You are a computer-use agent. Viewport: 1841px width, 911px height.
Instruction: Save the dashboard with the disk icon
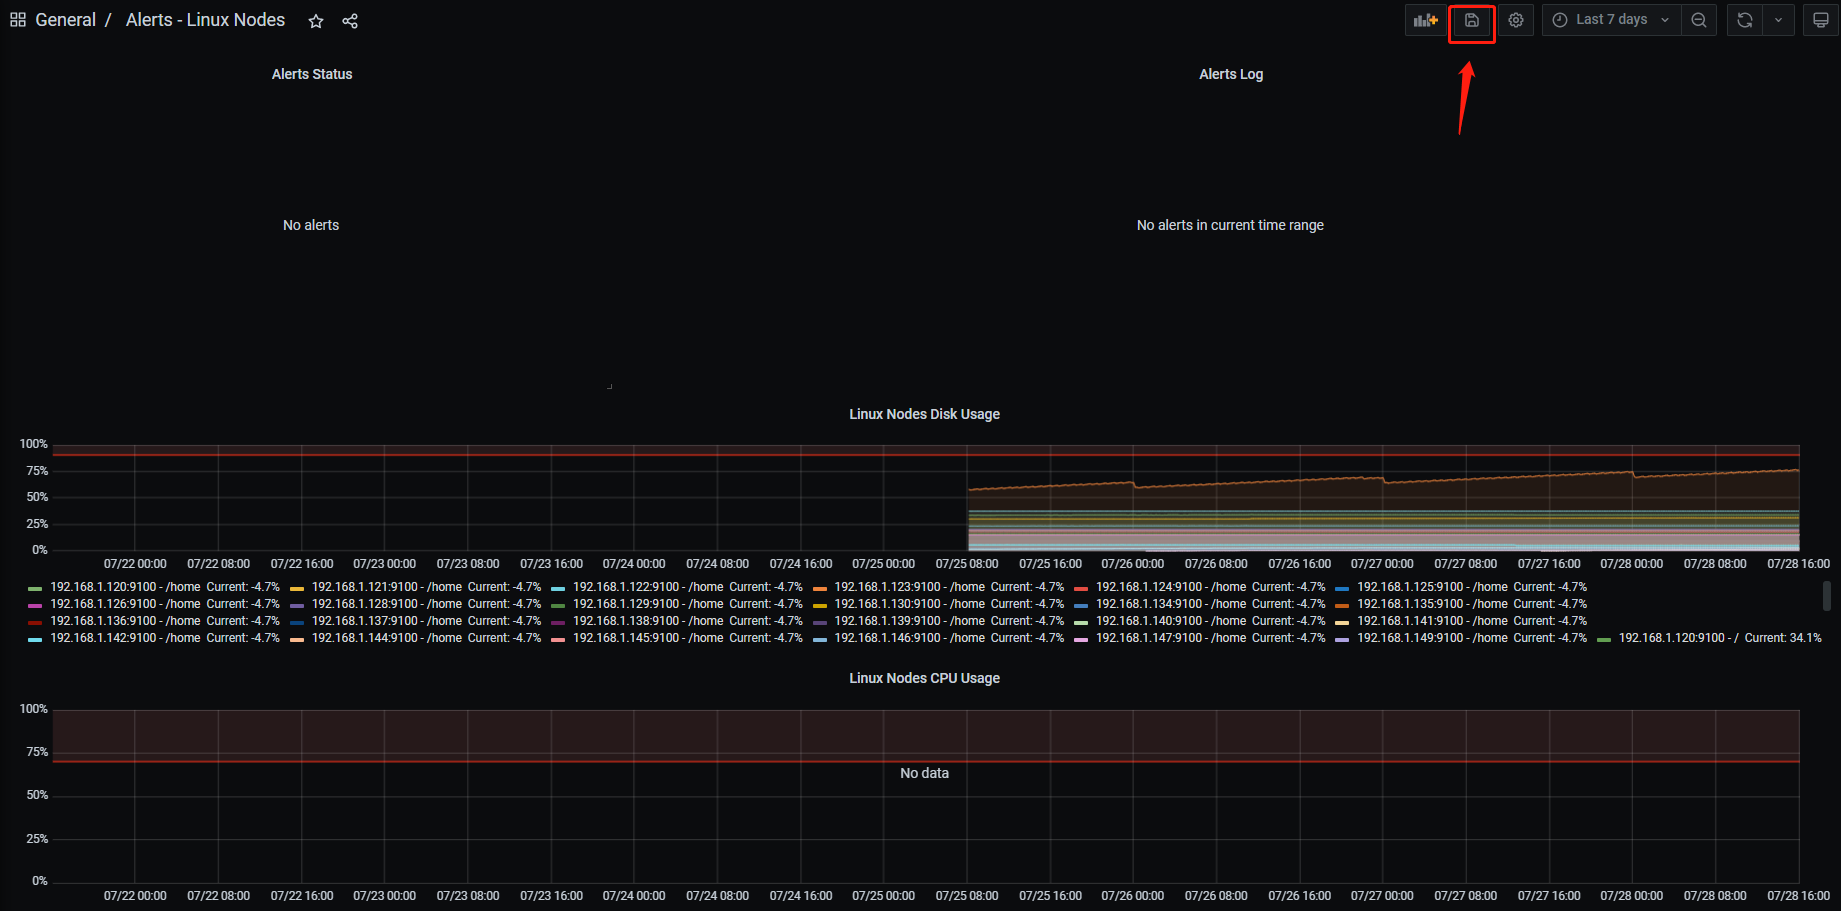click(1472, 20)
